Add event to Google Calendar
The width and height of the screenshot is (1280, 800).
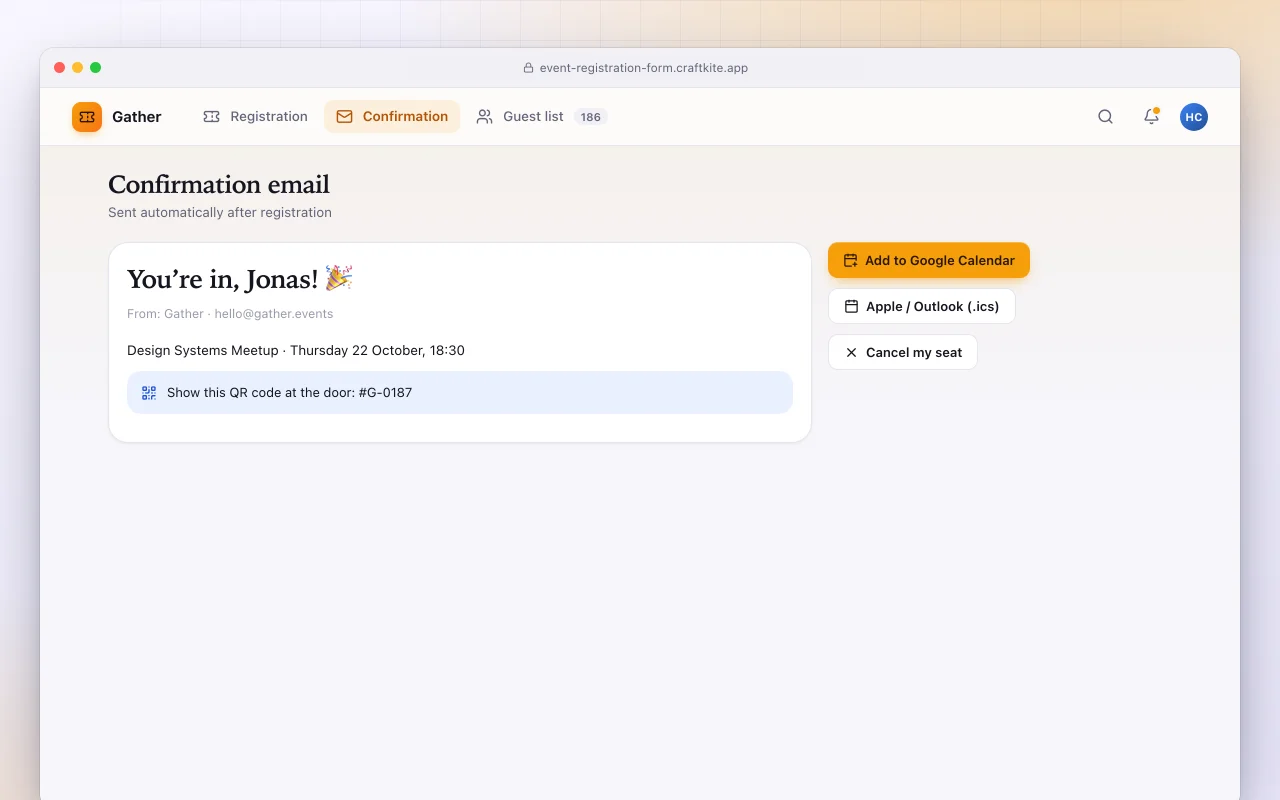click(929, 260)
